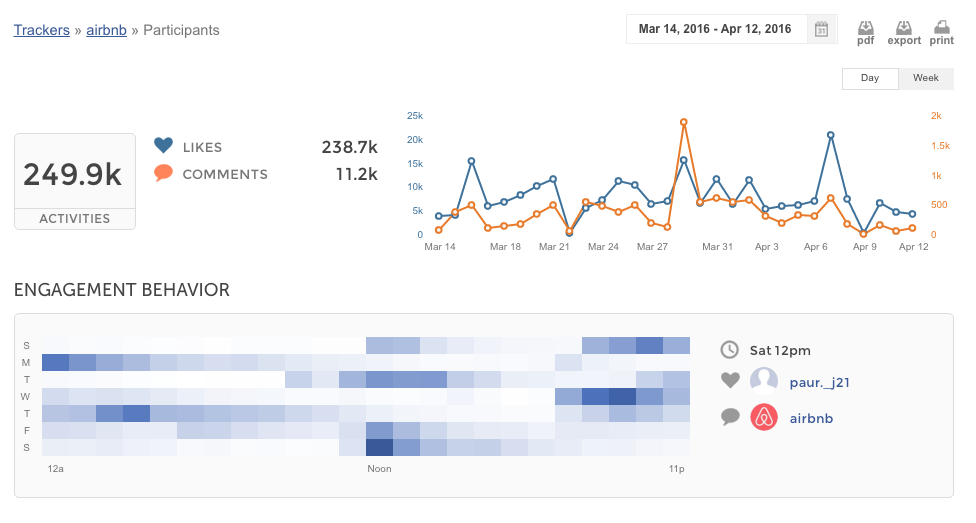
Task: Click the orange Comments bubble icon
Action: (164, 173)
